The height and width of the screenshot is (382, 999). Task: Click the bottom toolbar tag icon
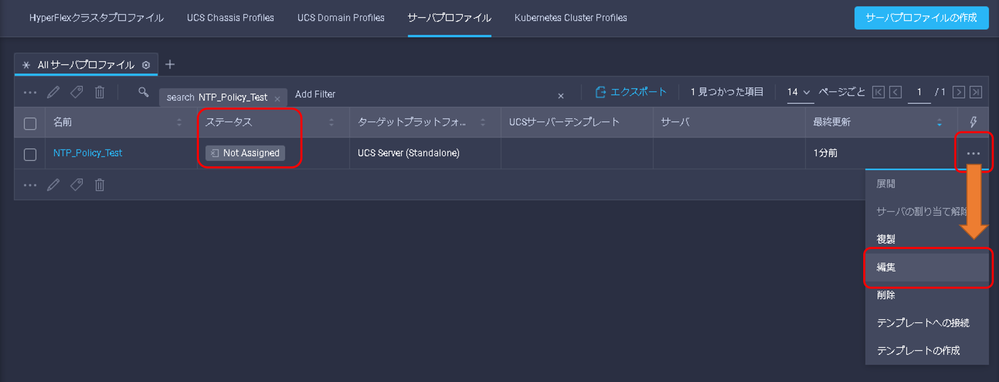tap(76, 185)
